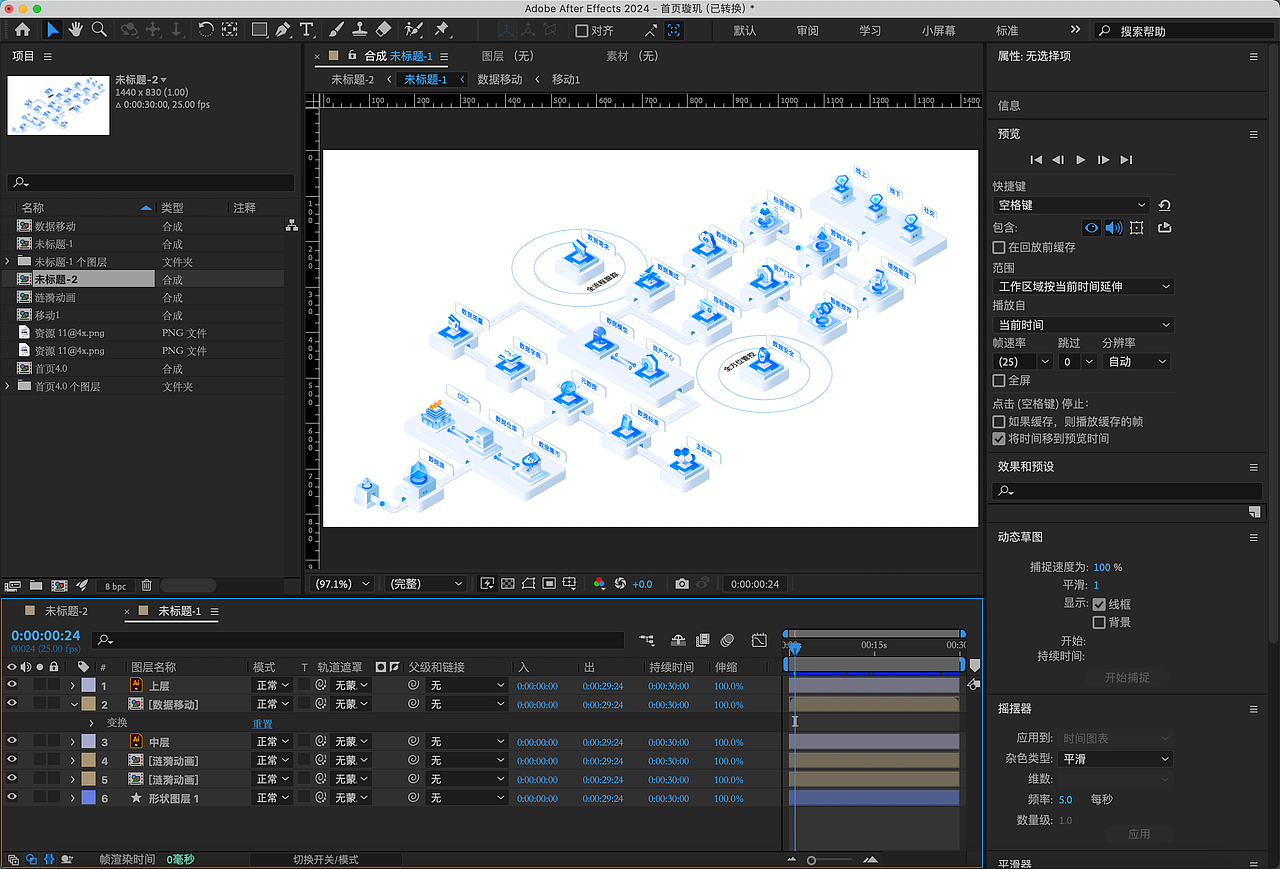1280x869 pixels.
Task: Switch to the 默认 workspace
Action: [x=745, y=31]
